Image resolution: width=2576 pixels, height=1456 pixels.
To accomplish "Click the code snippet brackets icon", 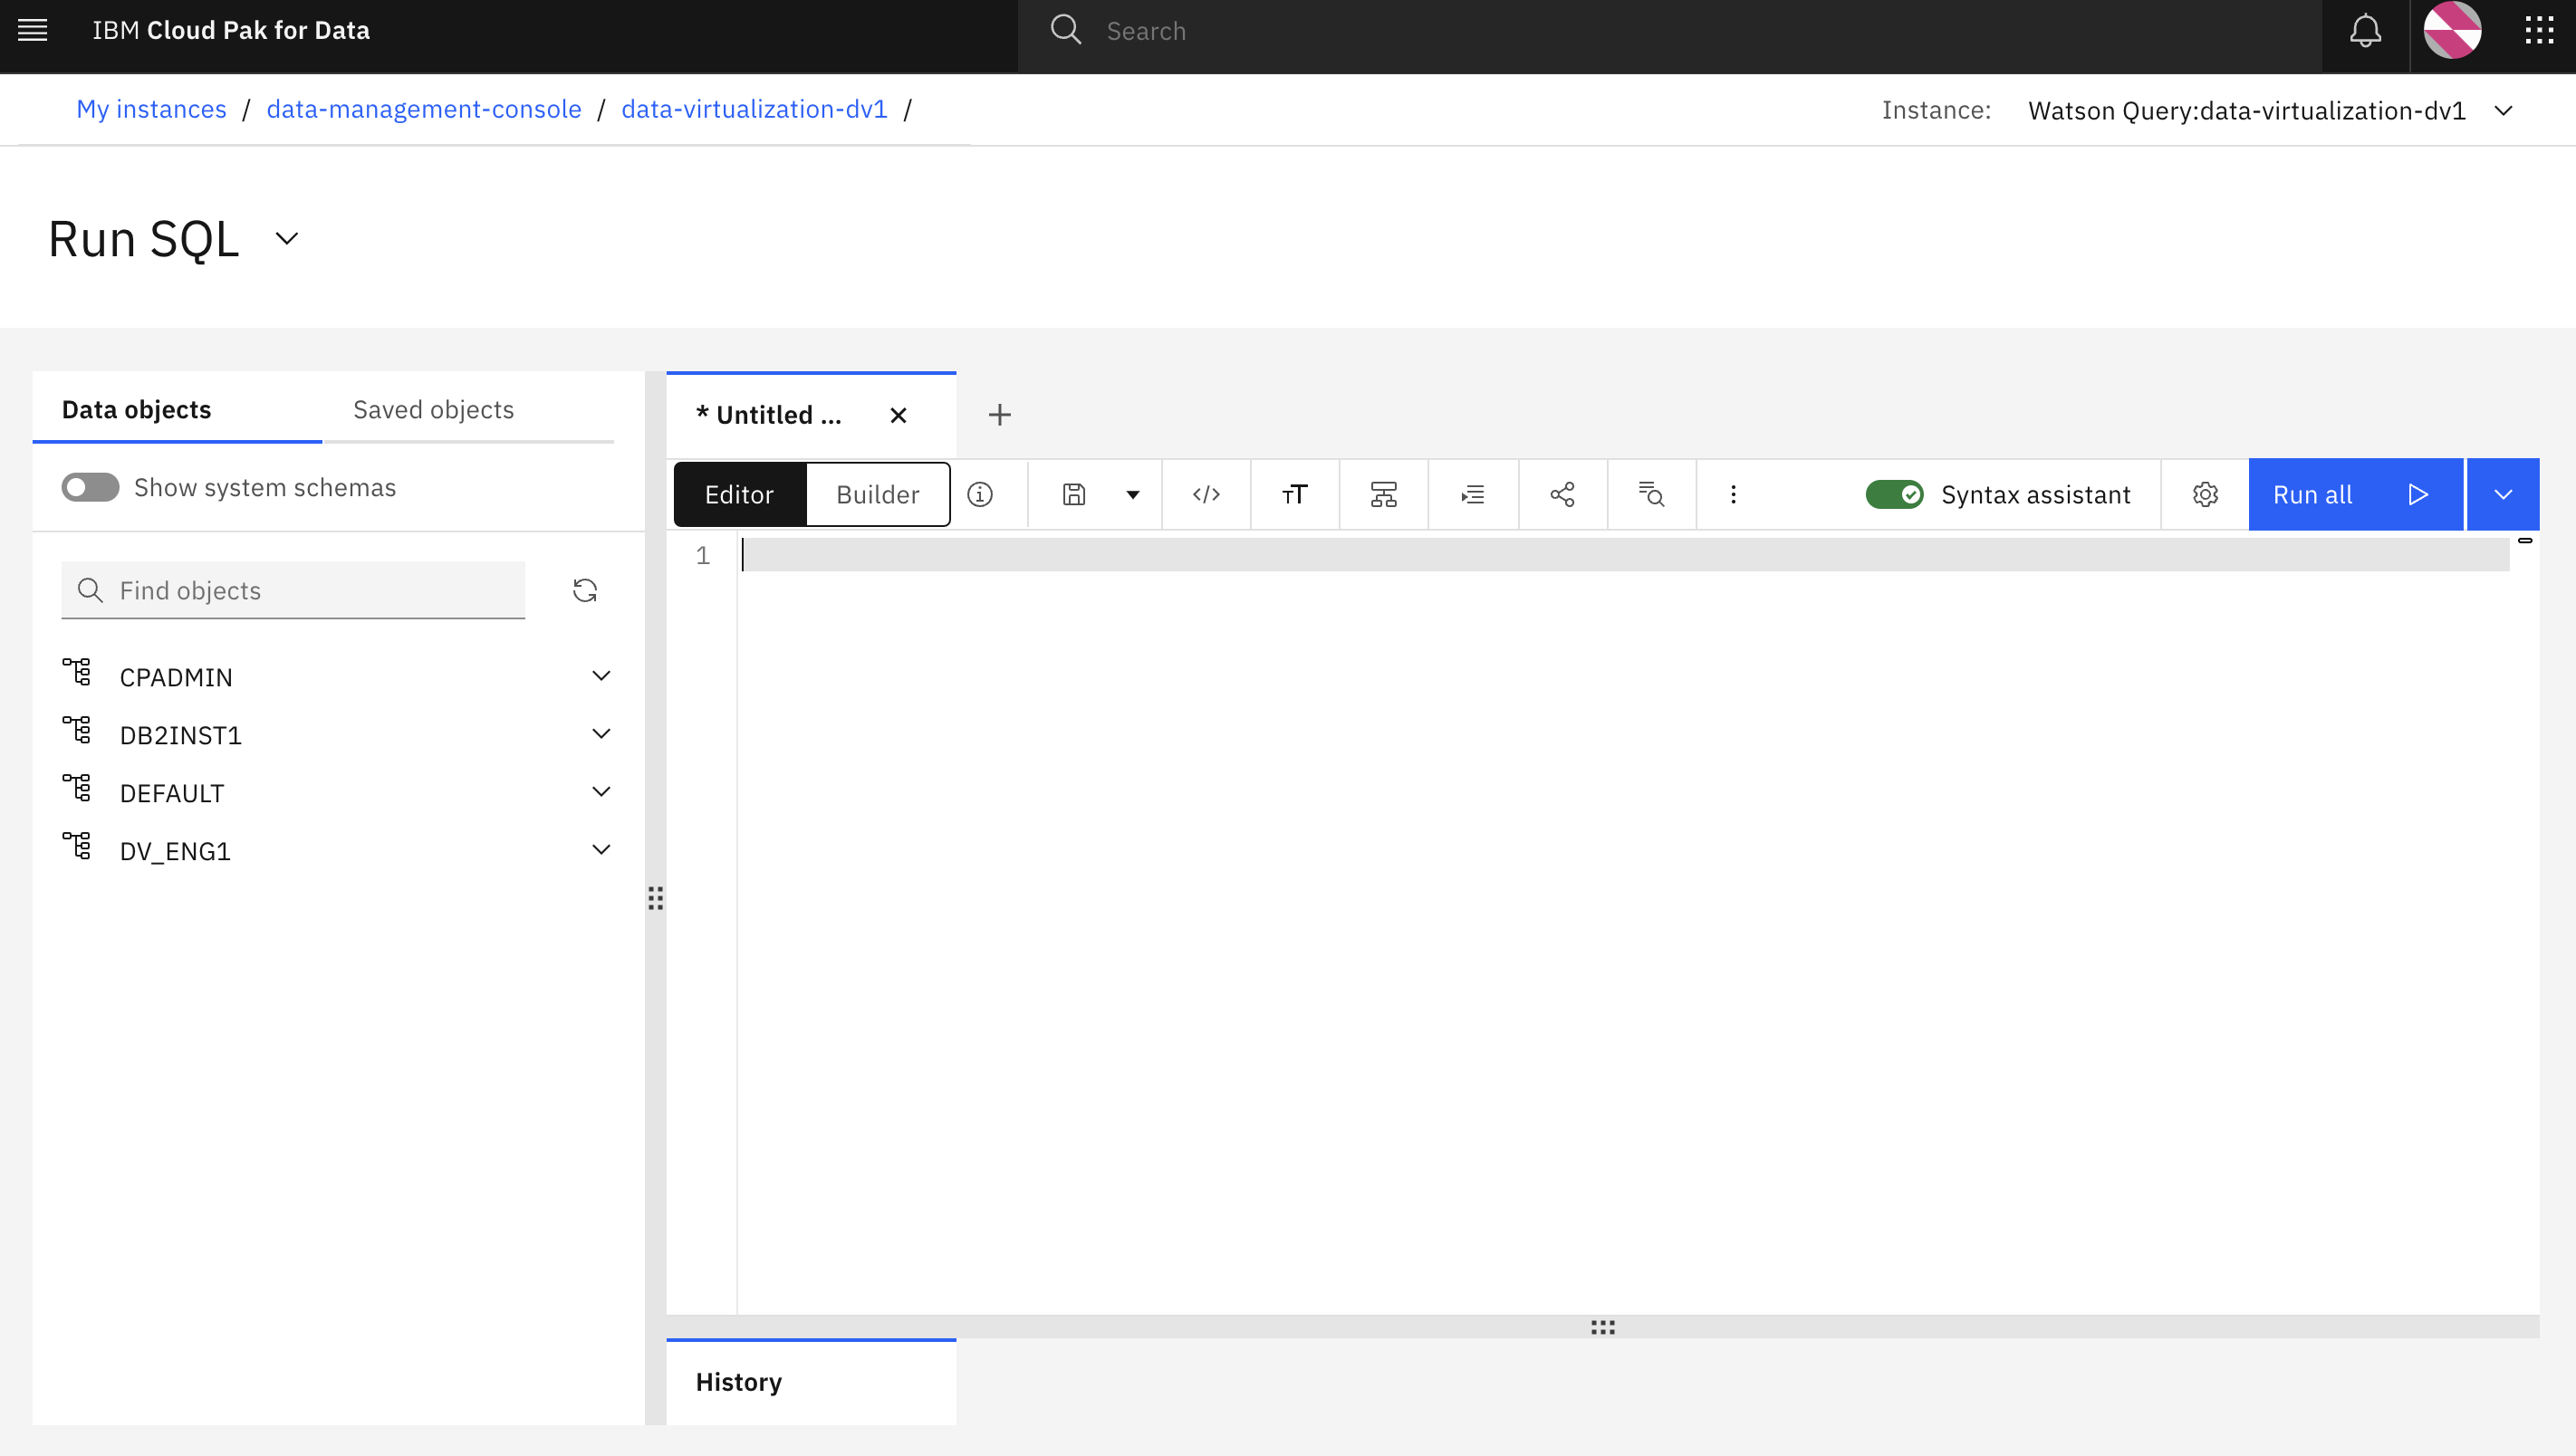I will (x=1206, y=494).
